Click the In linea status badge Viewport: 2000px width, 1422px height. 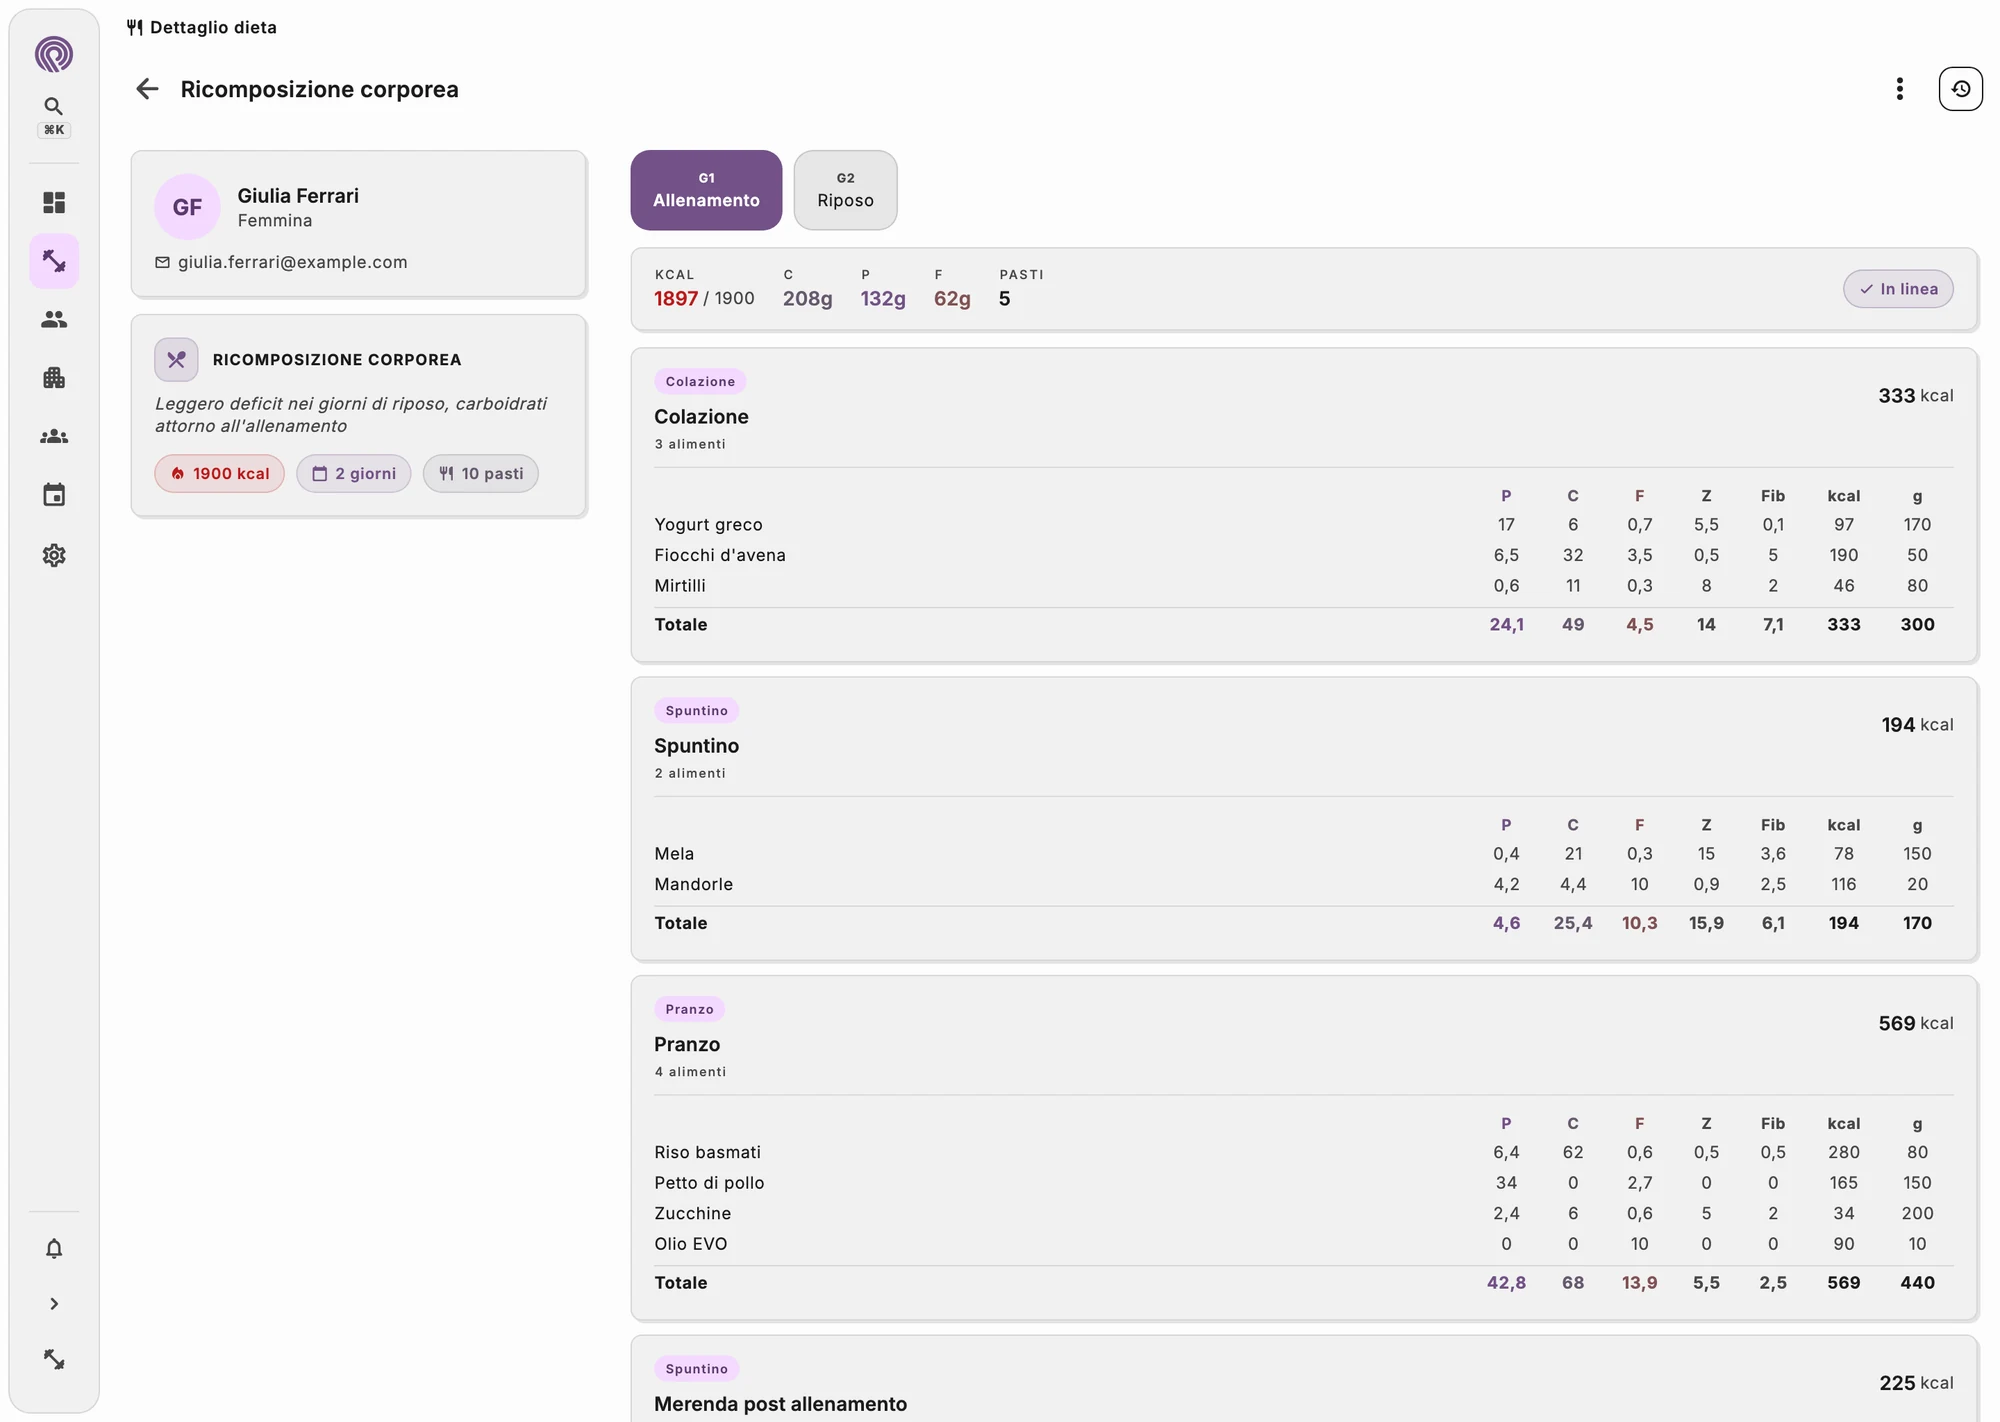tap(1898, 289)
